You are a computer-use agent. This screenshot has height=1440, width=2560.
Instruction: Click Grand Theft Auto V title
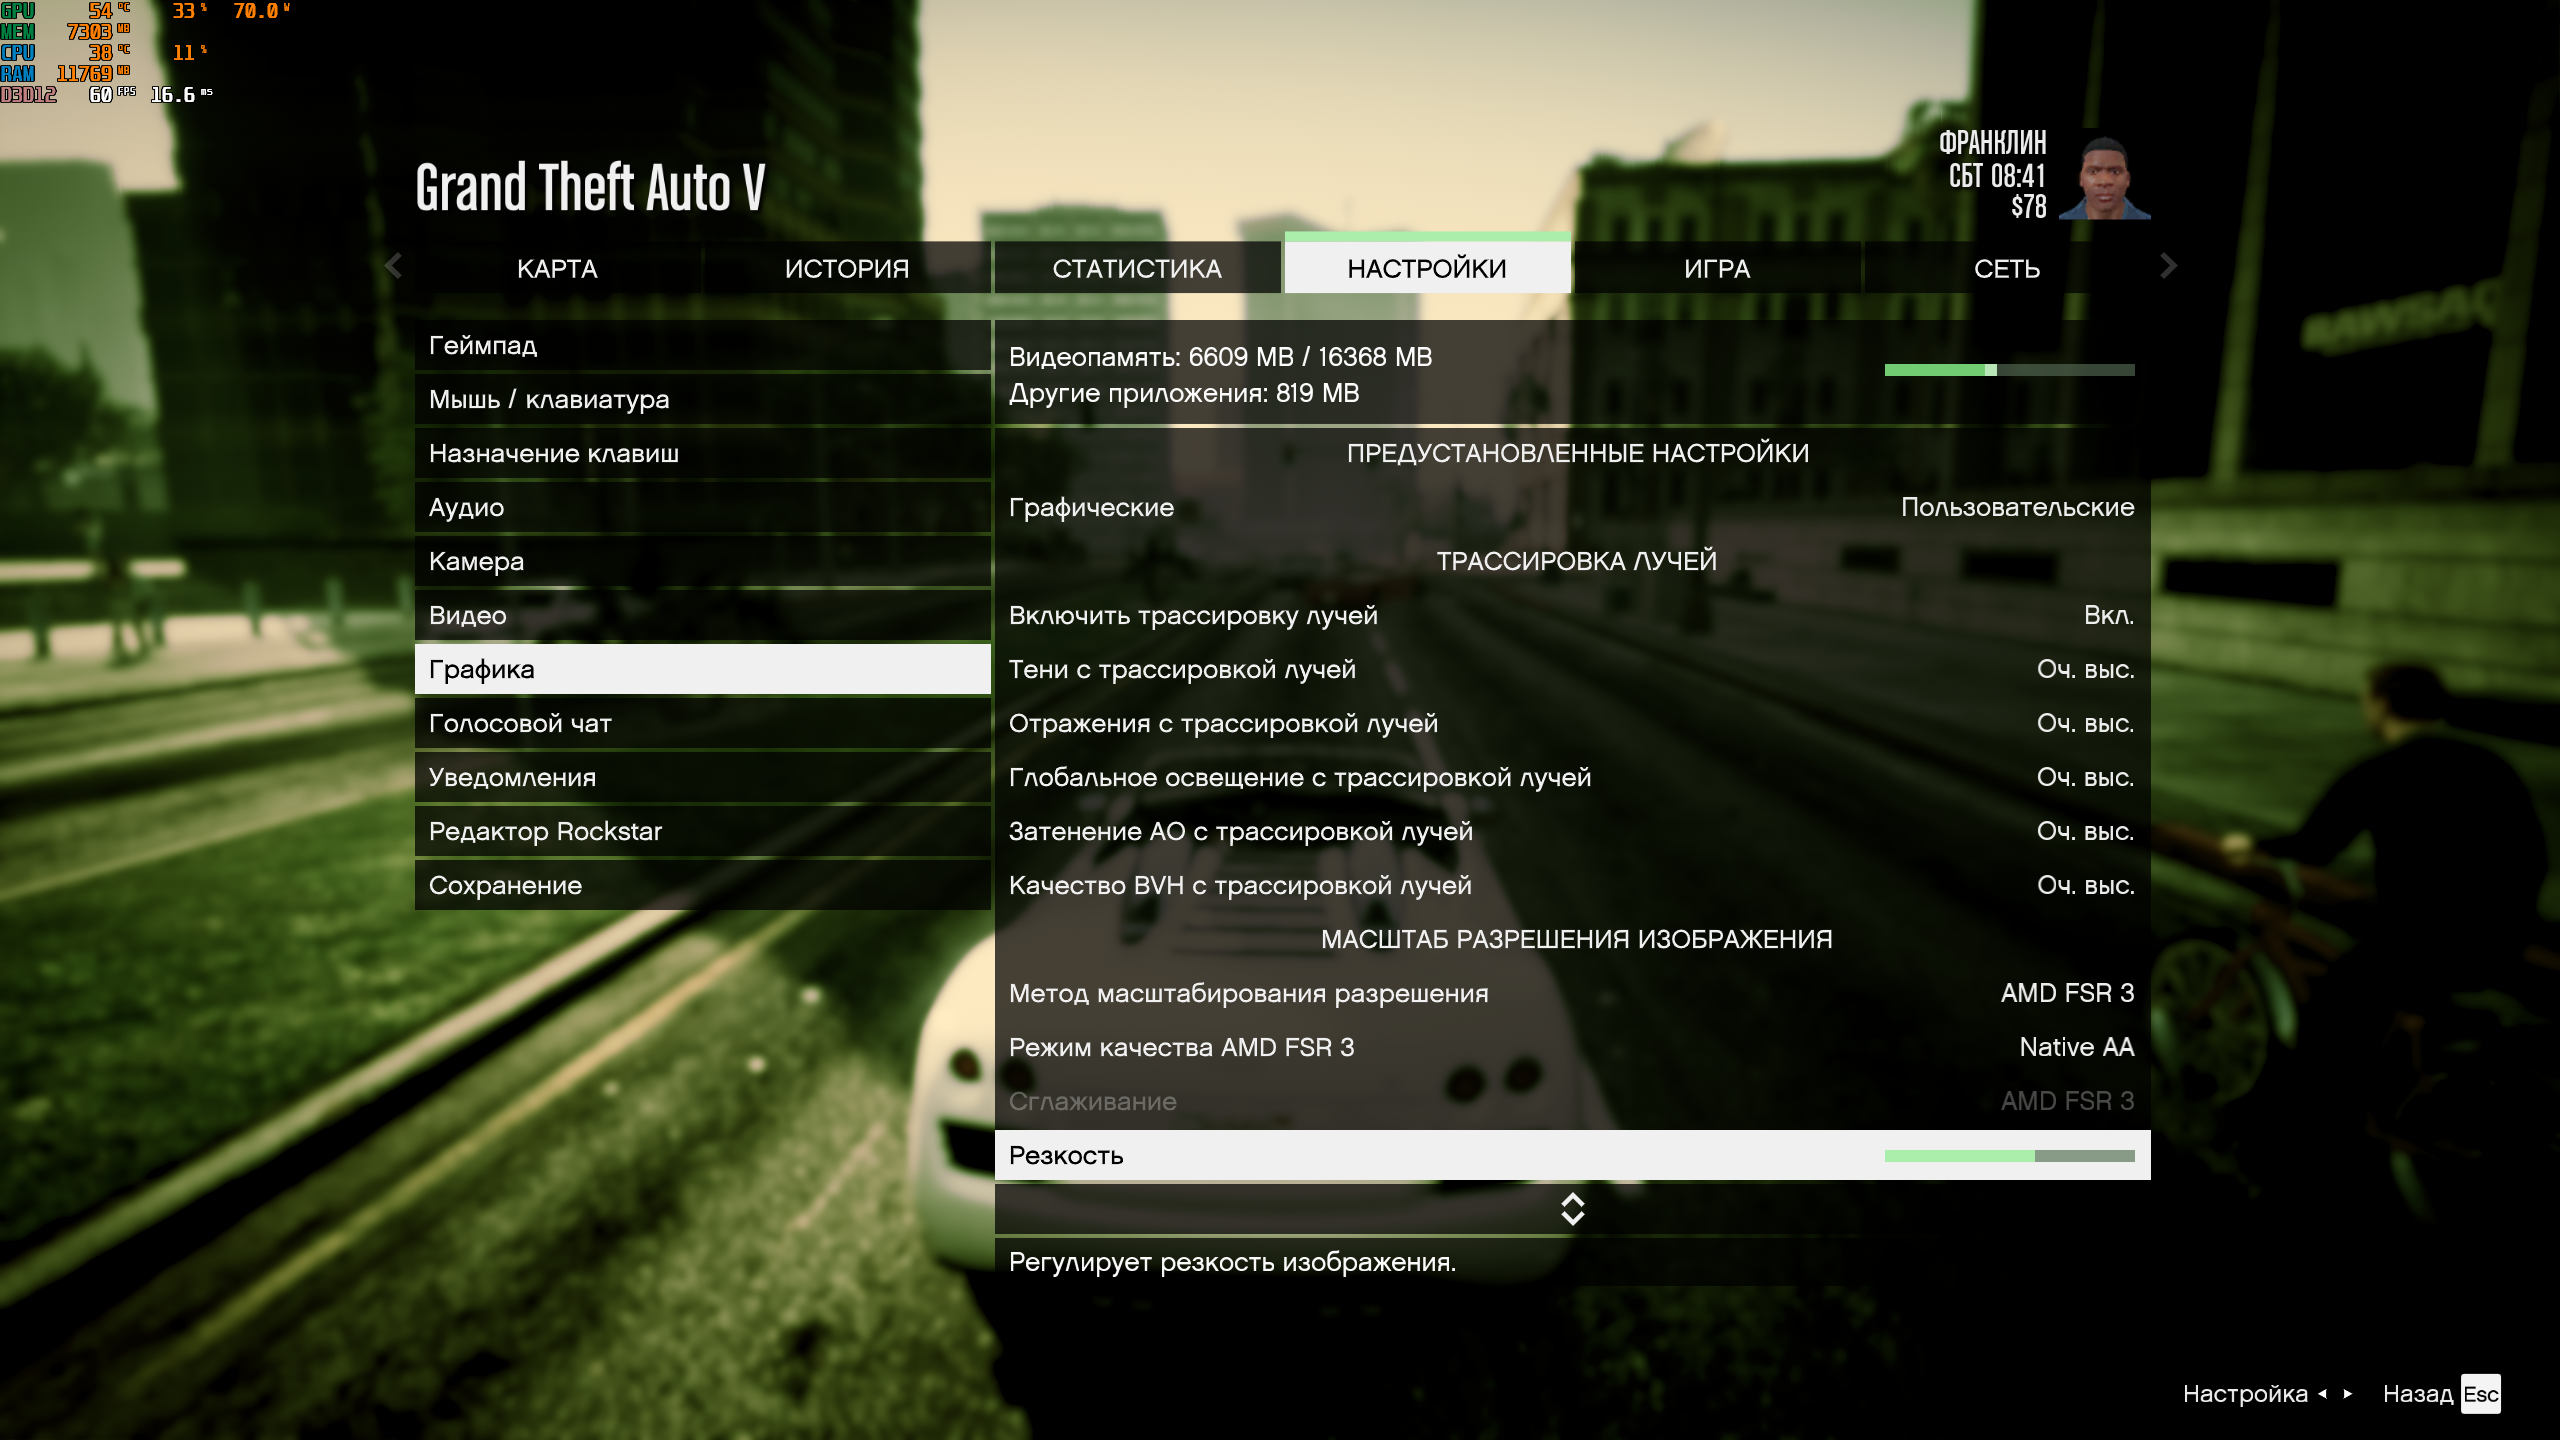point(590,187)
